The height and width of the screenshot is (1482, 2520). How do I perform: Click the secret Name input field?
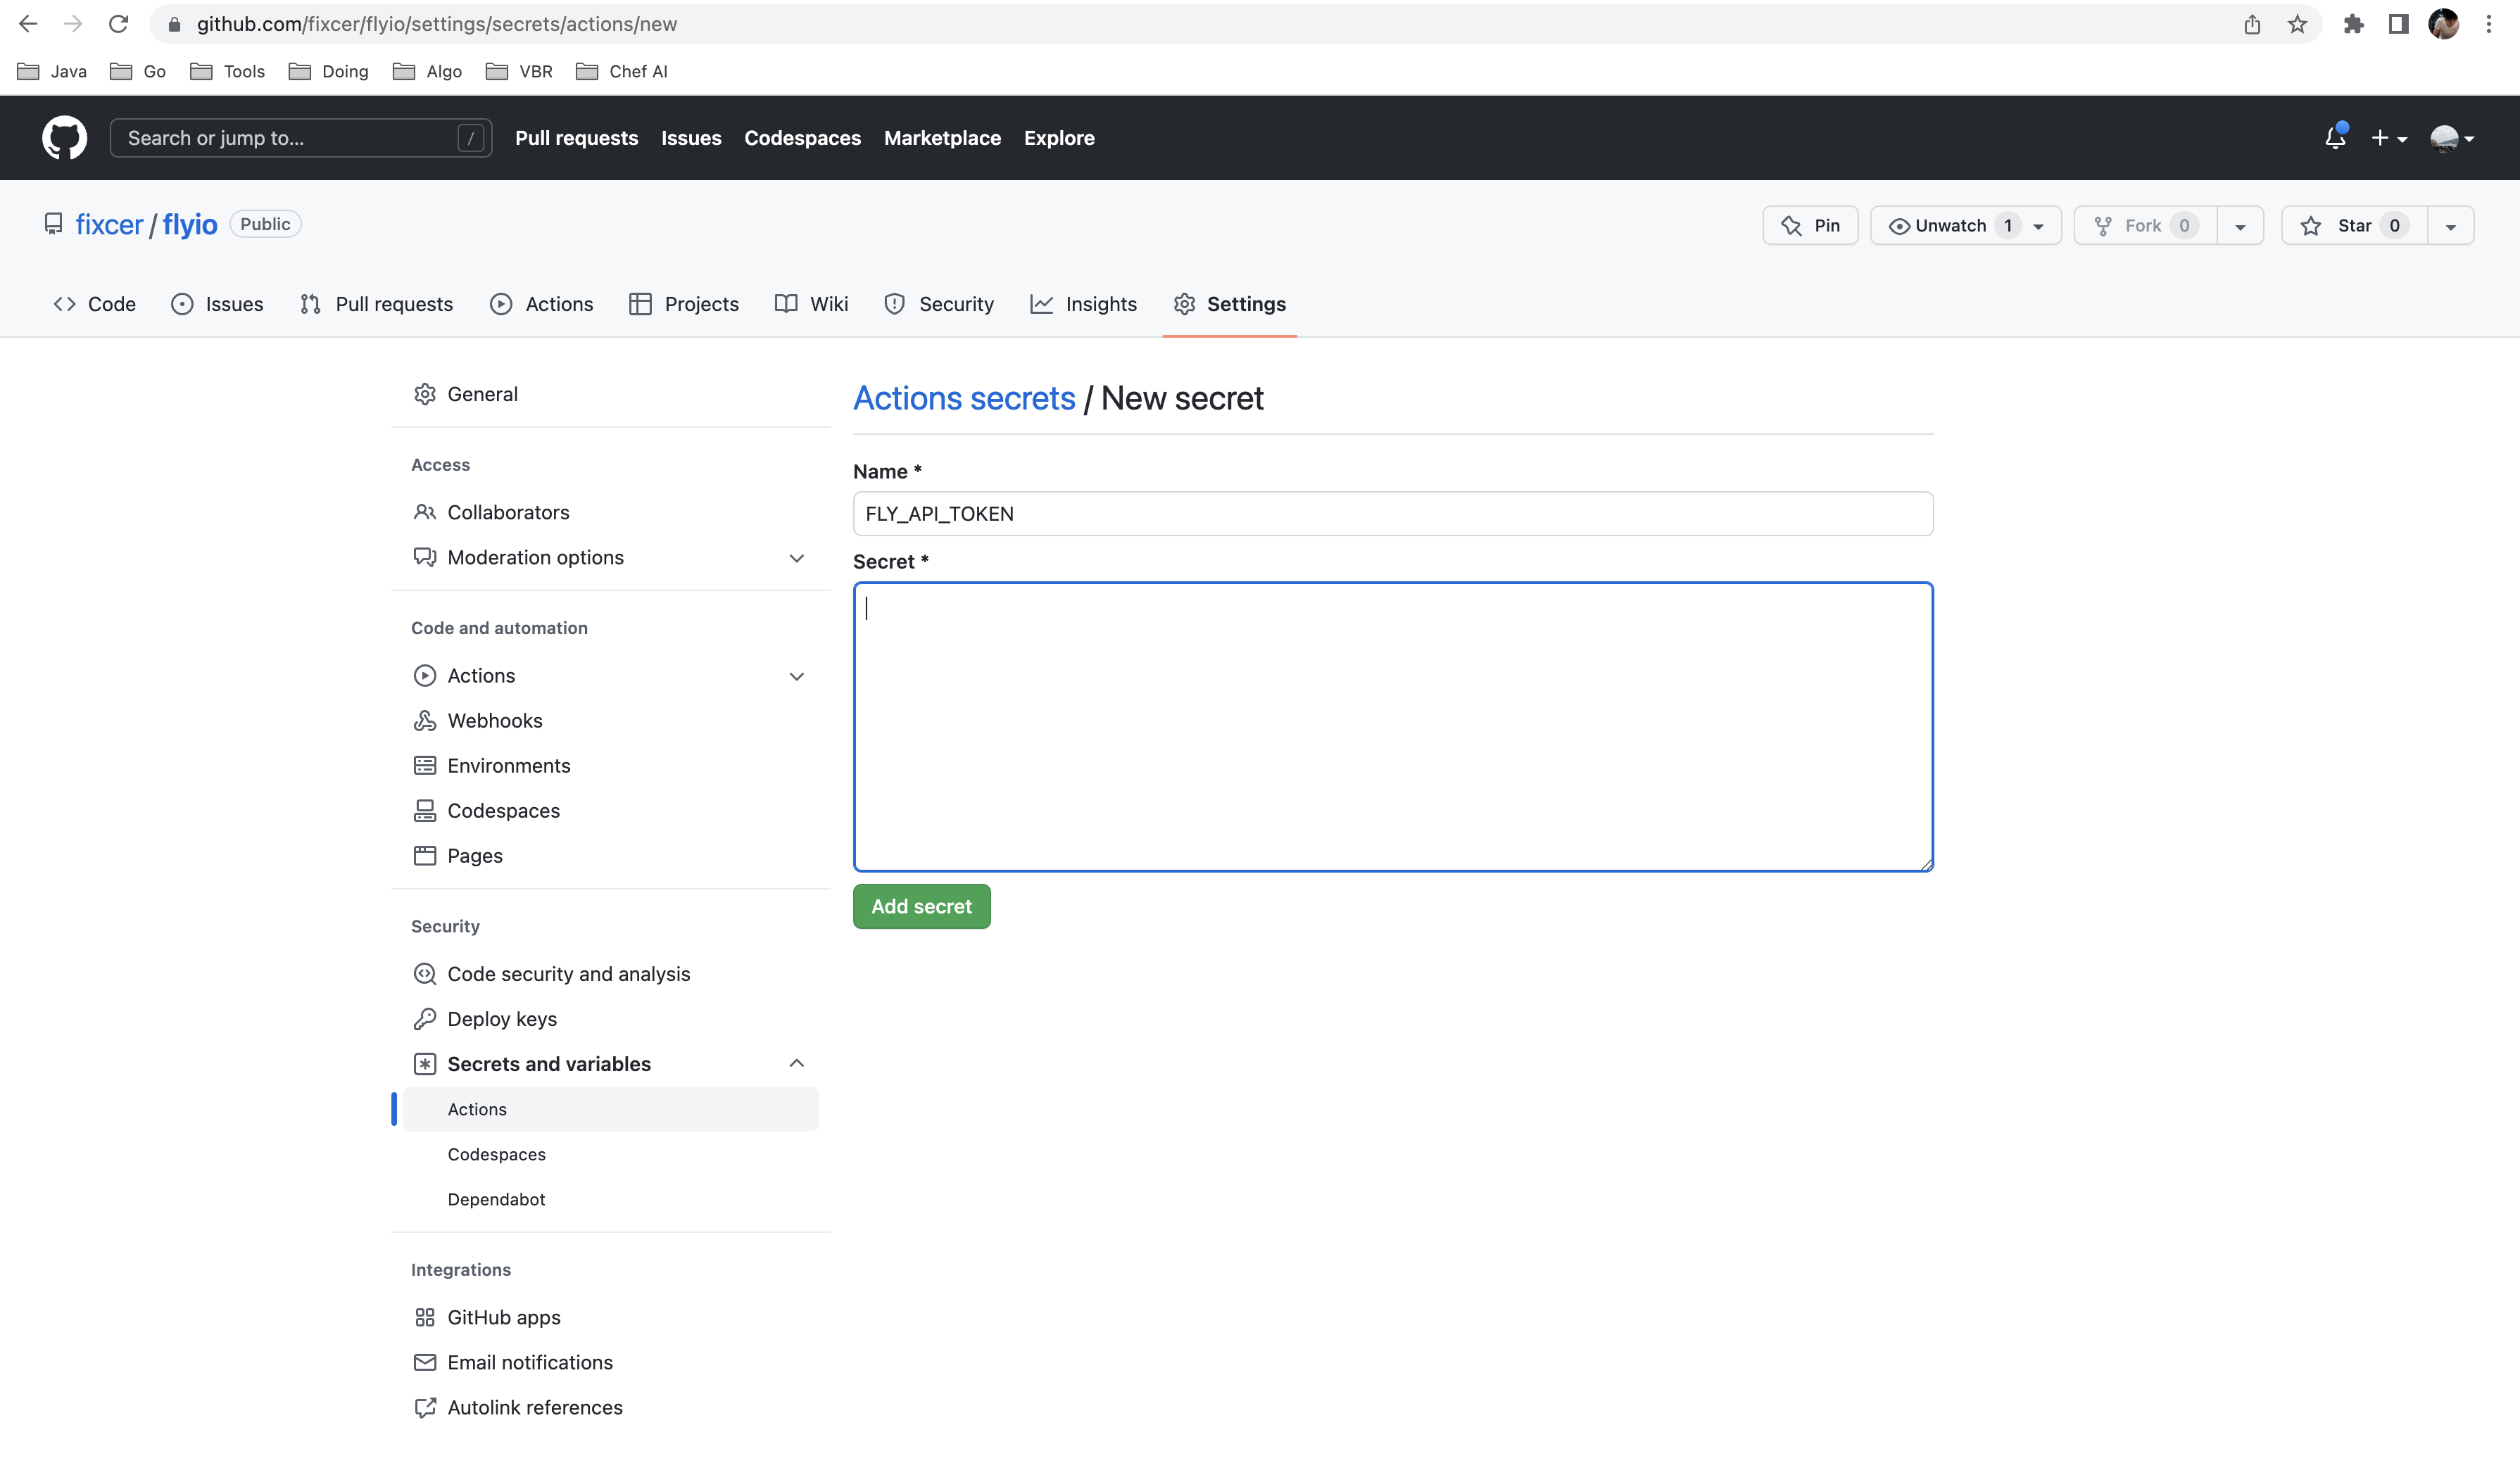(1392, 513)
